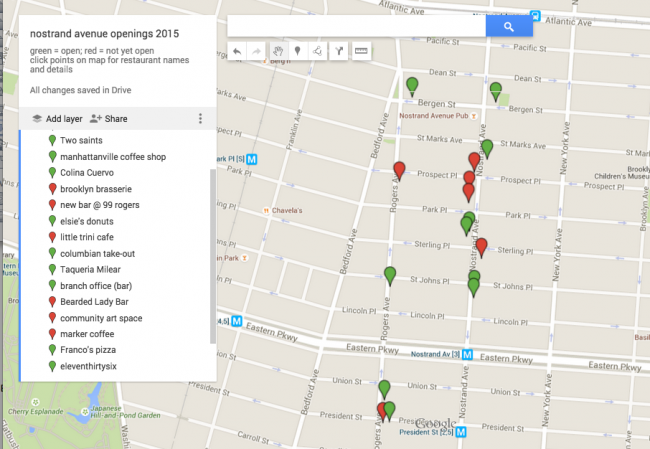The width and height of the screenshot is (650, 449).
Task: Click Add layer button
Action: point(58,119)
